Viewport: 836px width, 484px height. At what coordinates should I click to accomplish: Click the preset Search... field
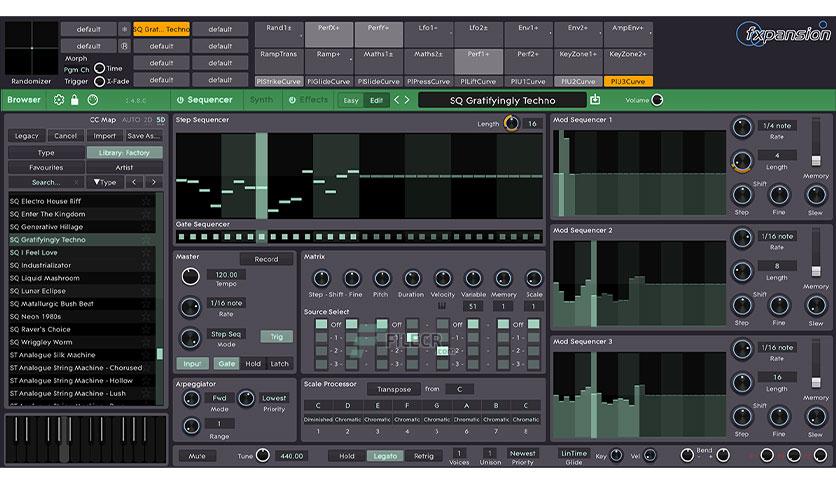[46, 182]
